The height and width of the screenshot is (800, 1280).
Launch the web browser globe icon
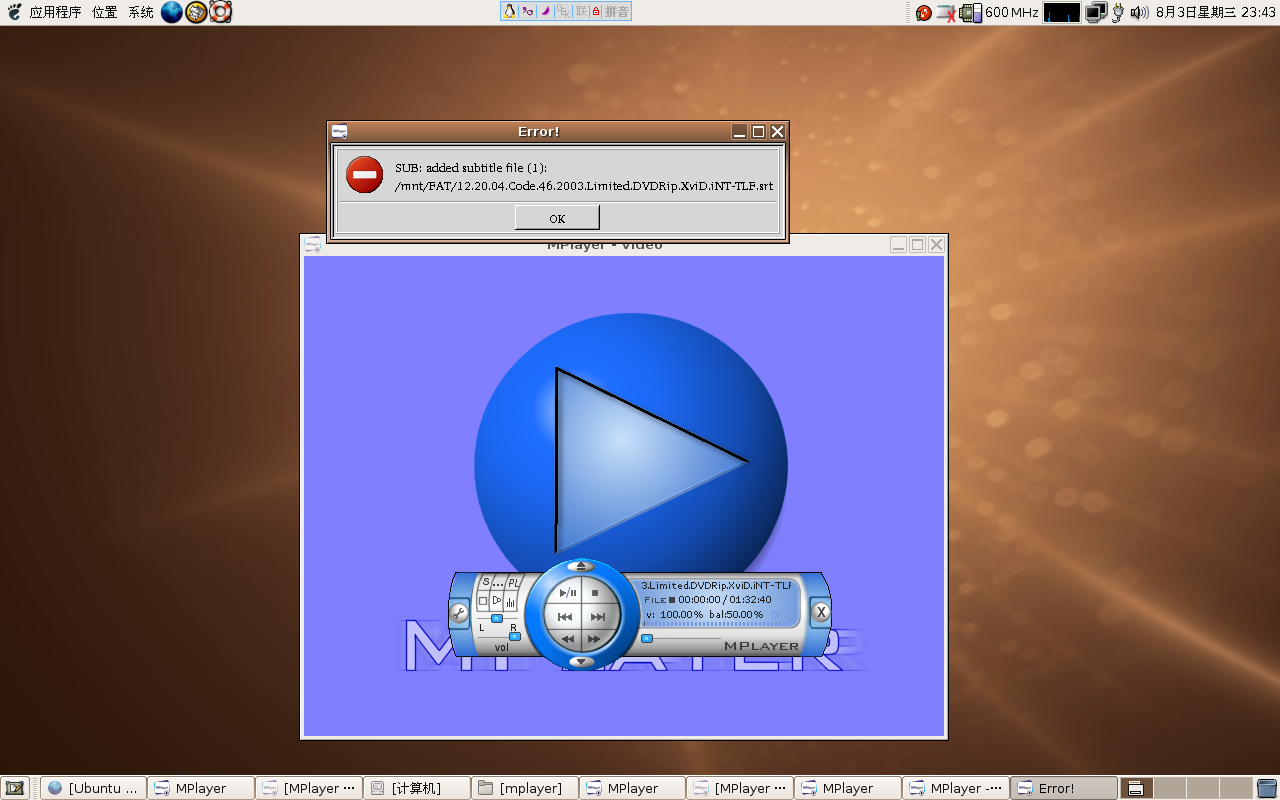tap(172, 12)
